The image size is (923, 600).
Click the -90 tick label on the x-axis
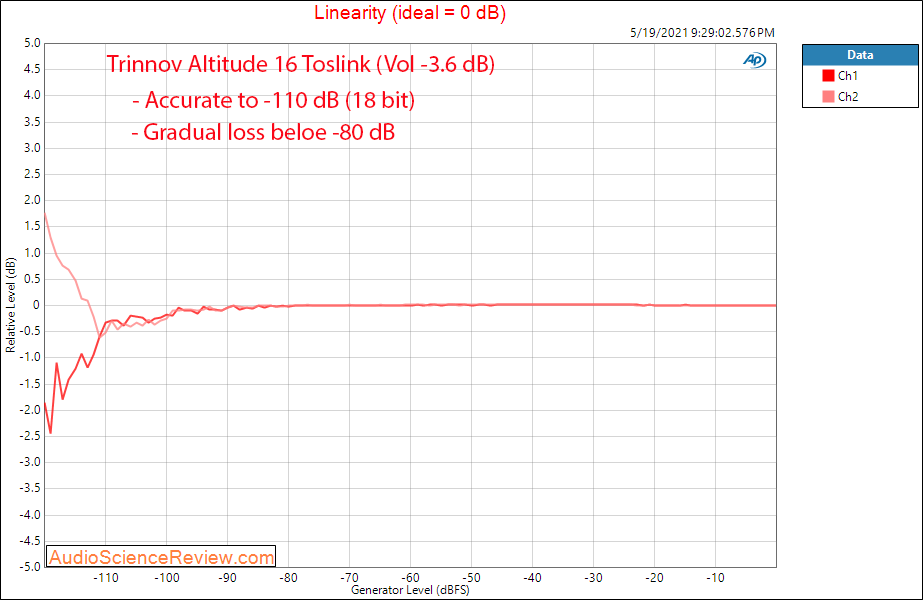click(228, 578)
